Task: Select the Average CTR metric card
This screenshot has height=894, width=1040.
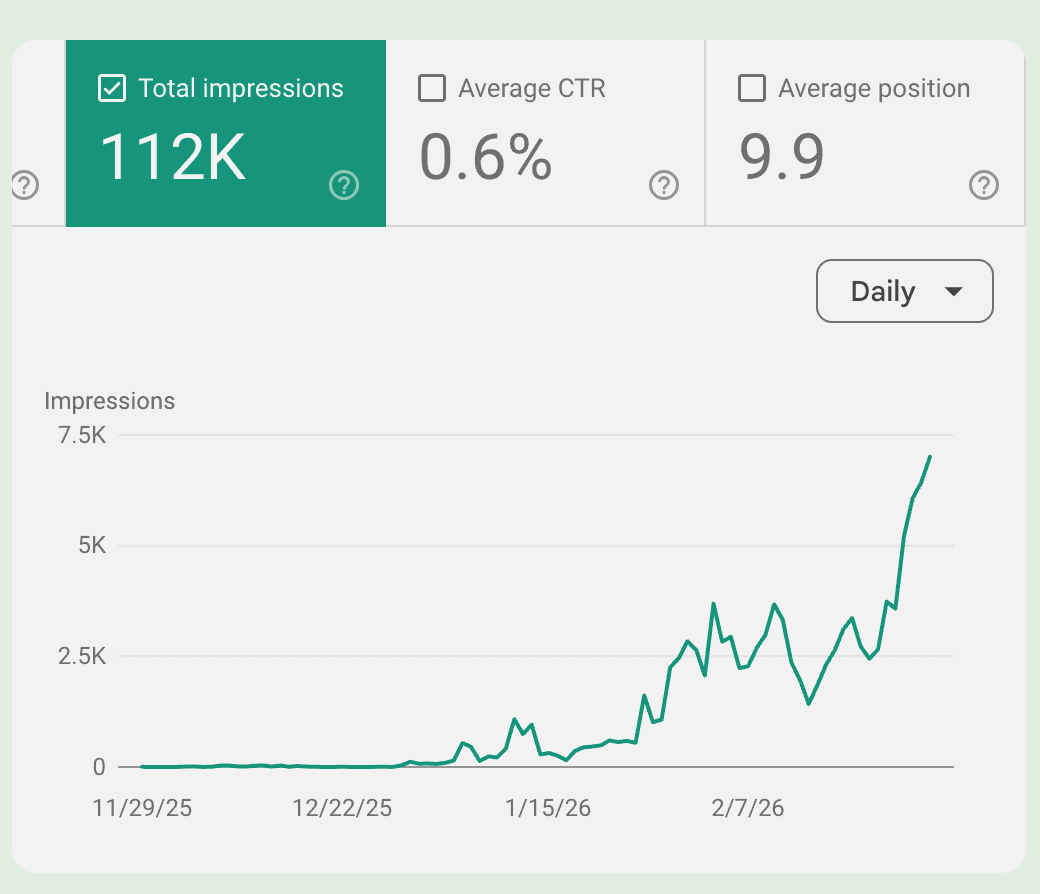Action: pyautogui.click(x=544, y=133)
